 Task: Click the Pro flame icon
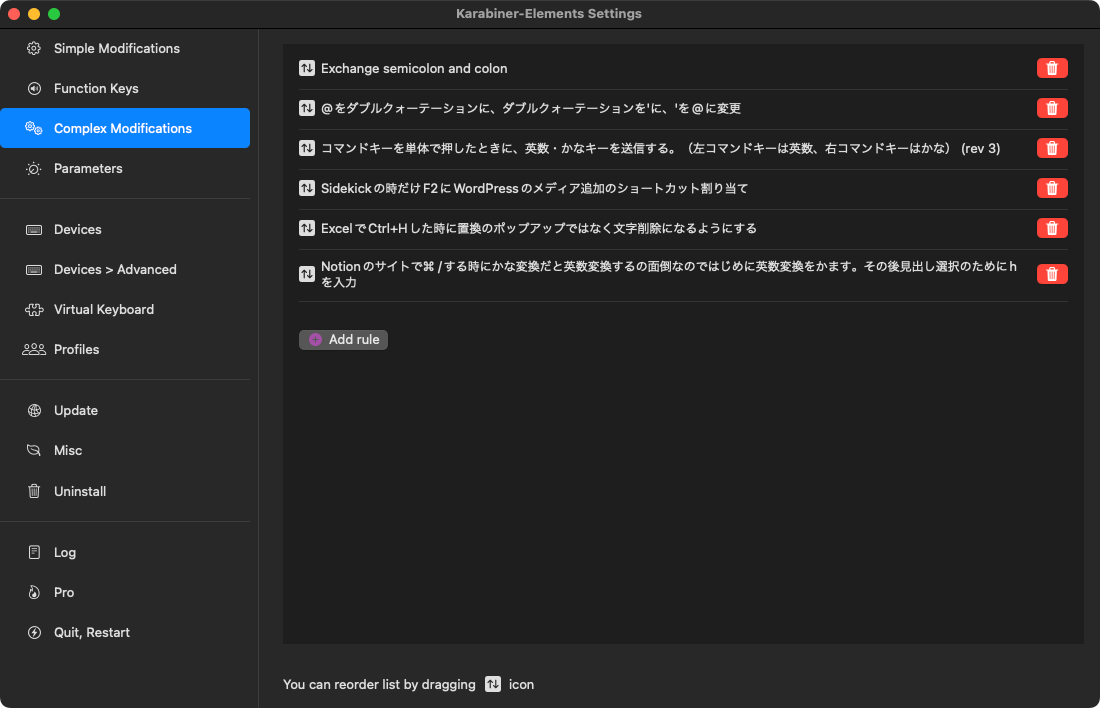coord(34,592)
